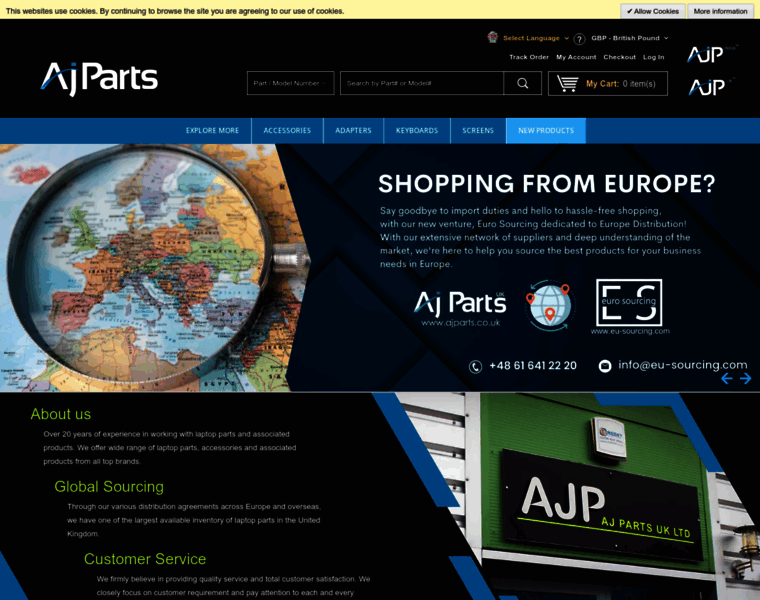This screenshot has width=760, height=600.
Task: Click the Customer Service heading
Action: point(145,559)
